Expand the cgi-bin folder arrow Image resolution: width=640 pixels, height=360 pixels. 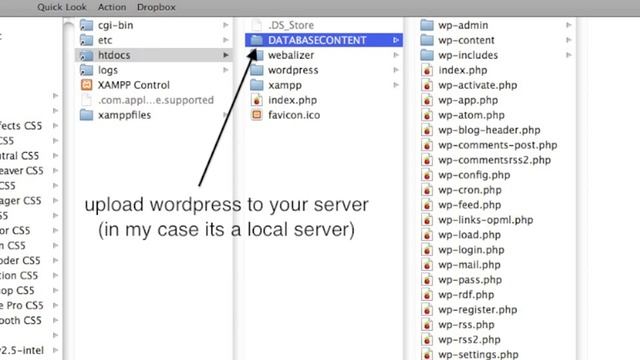pos(226,25)
